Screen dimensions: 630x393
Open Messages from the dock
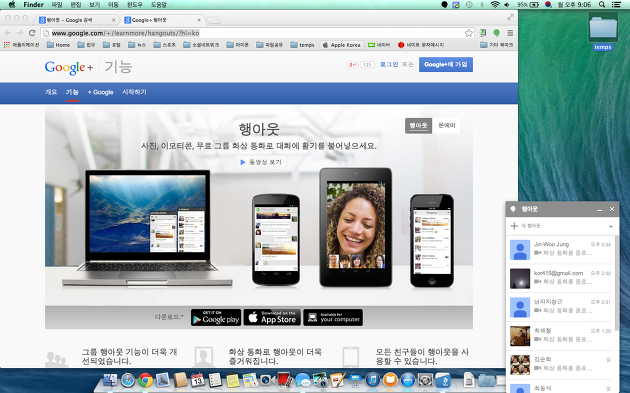(x=303, y=380)
